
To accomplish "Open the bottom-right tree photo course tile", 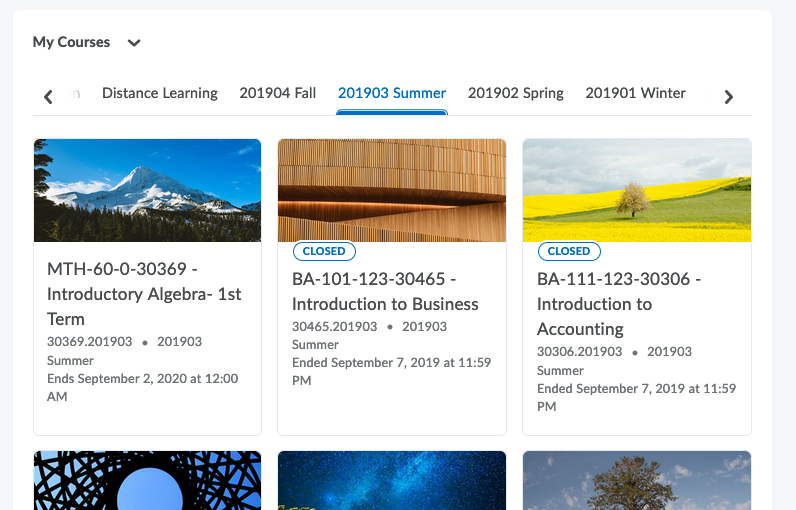I will [x=636, y=481].
